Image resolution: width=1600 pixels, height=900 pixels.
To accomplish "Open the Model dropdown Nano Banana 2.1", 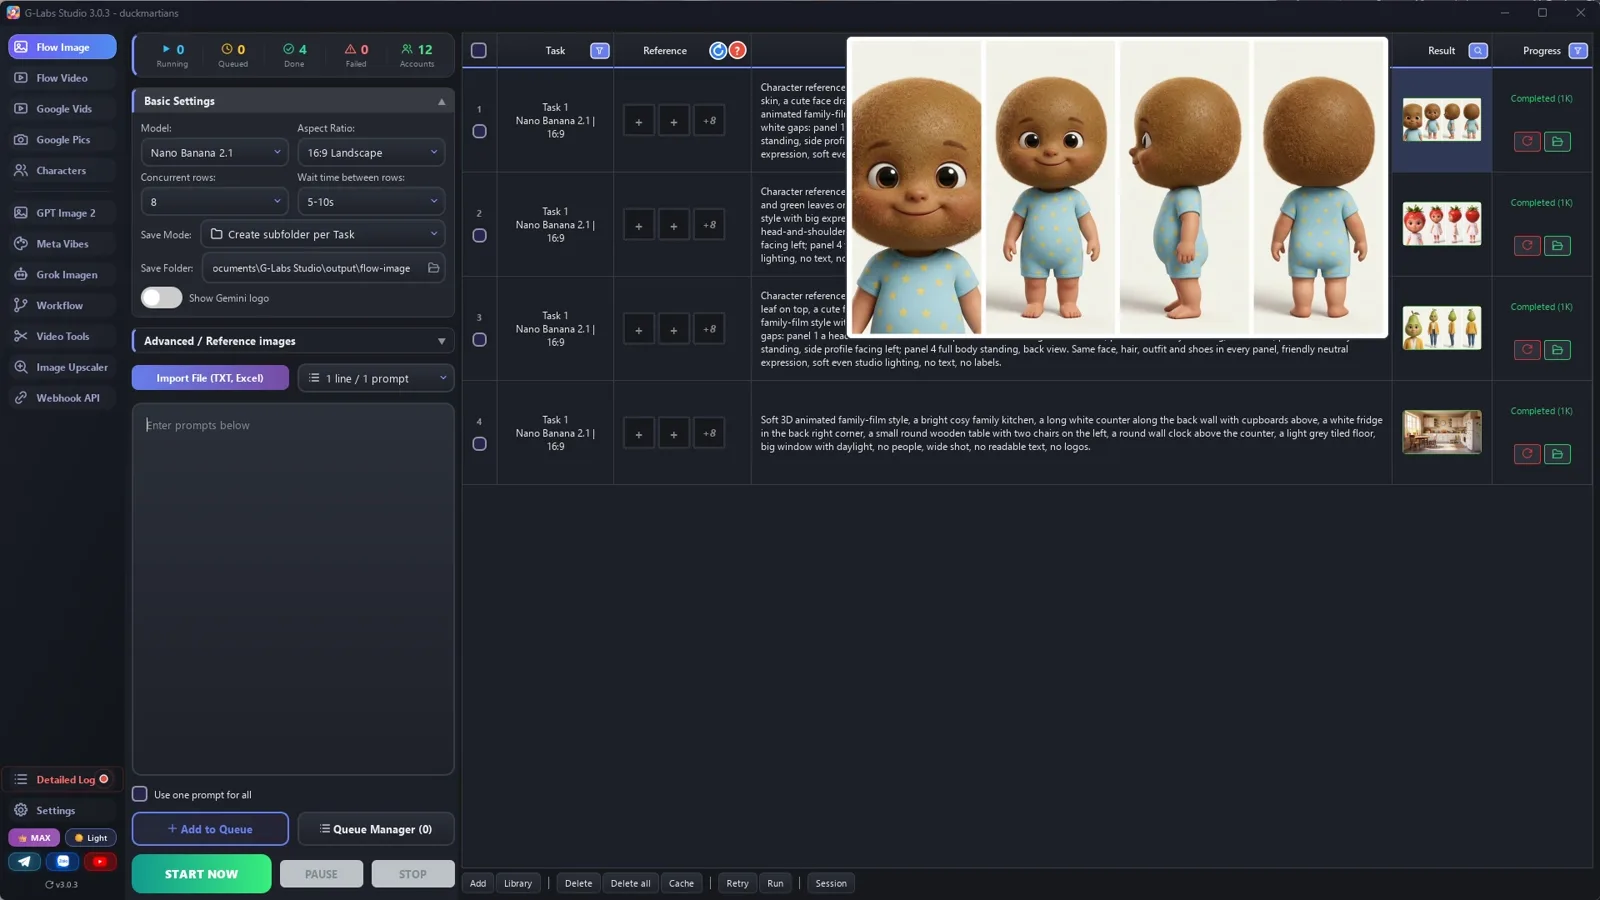I will click(214, 153).
